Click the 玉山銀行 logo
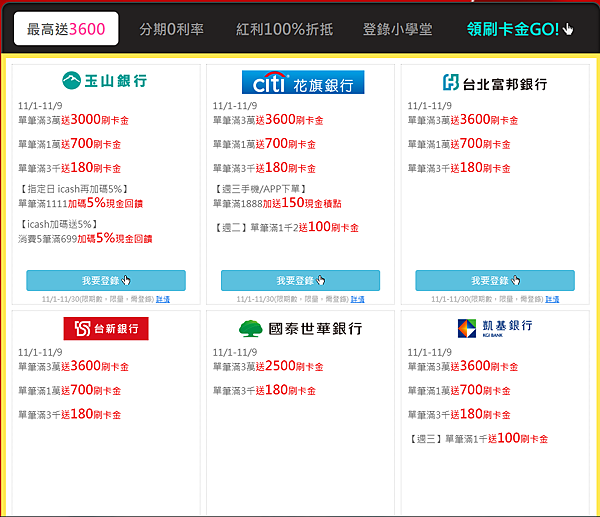The width and height of the screenshot is (600, 517). click(x=104, y=80)
